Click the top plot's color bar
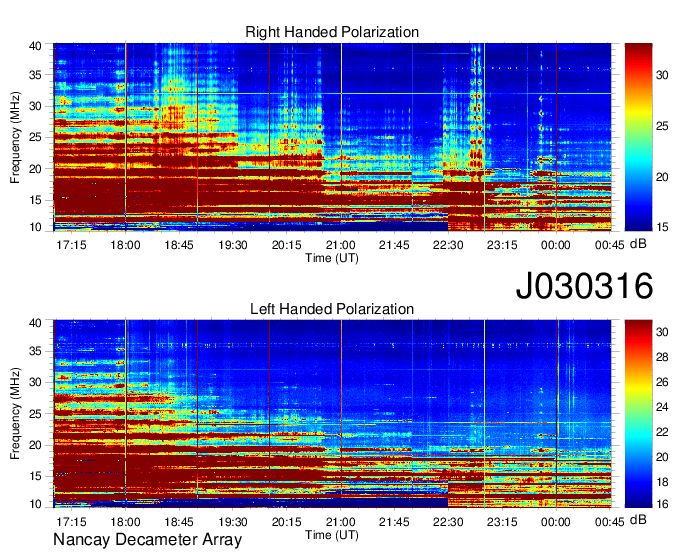This screenshot has width=680, height=552. tap(638, 137)
